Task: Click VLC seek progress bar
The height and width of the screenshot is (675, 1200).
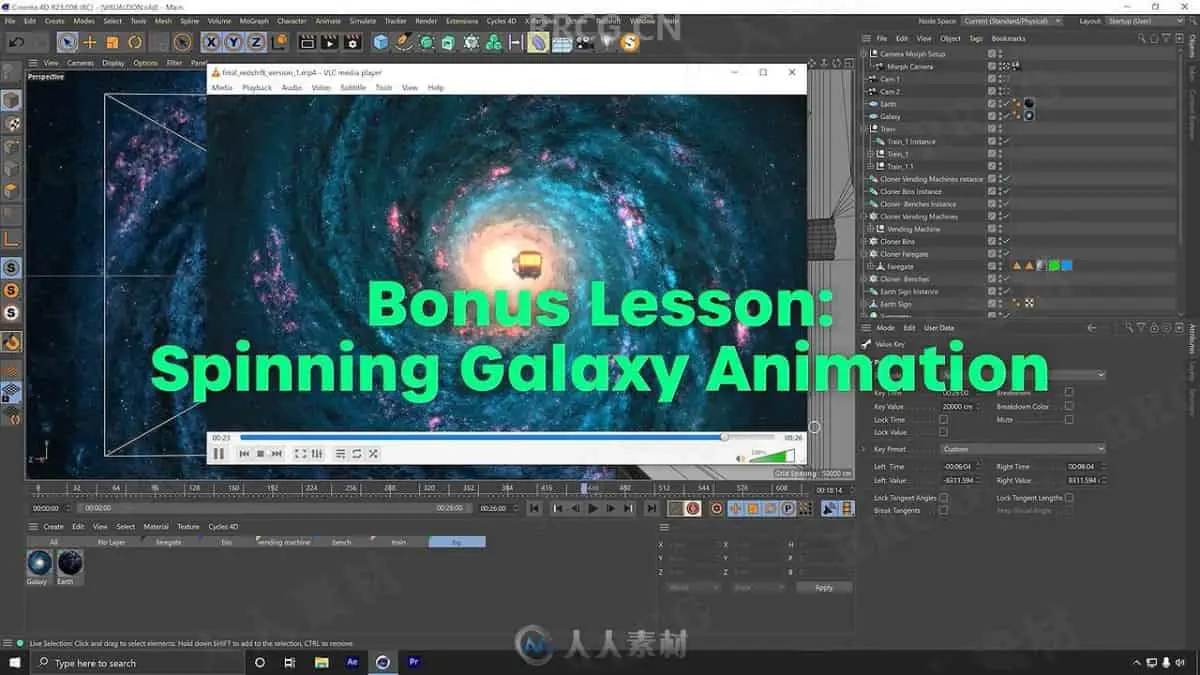Action: [x=507, y=437]
